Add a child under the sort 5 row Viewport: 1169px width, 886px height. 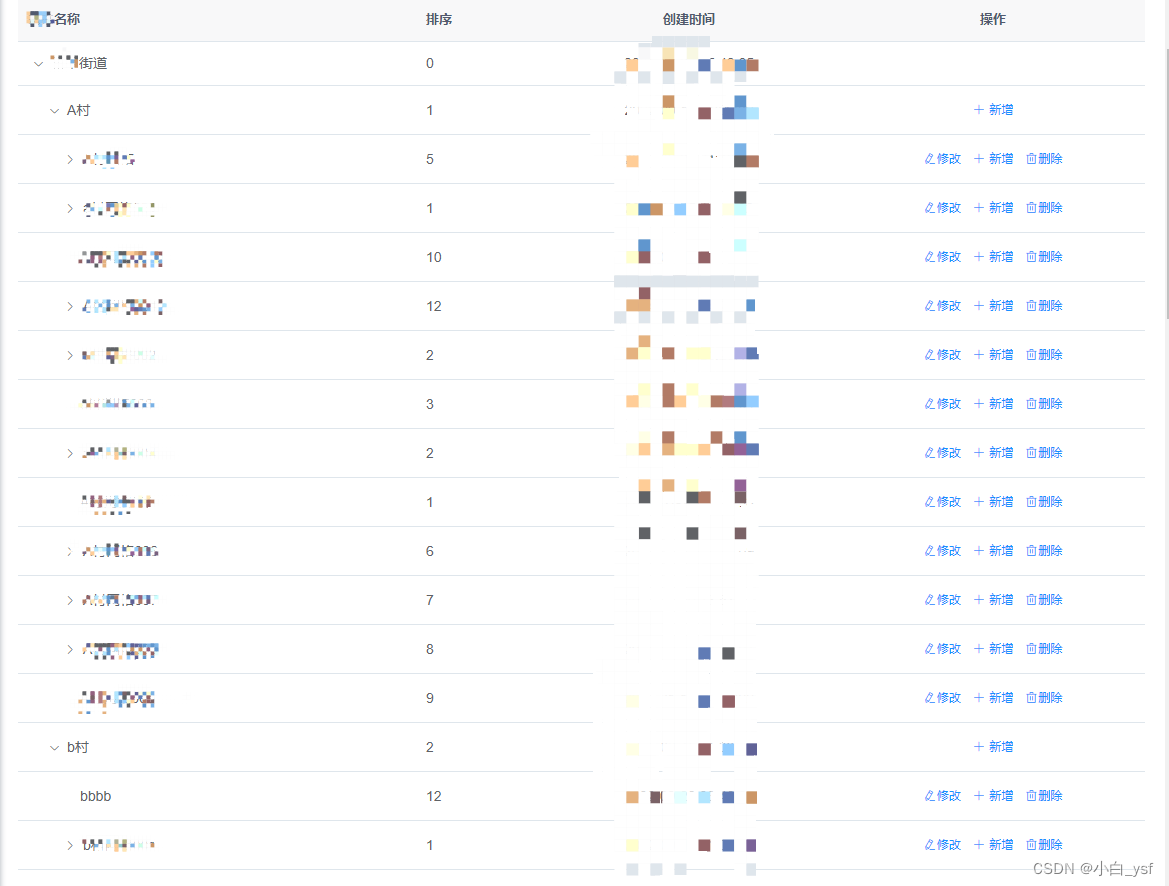point(994,159)
